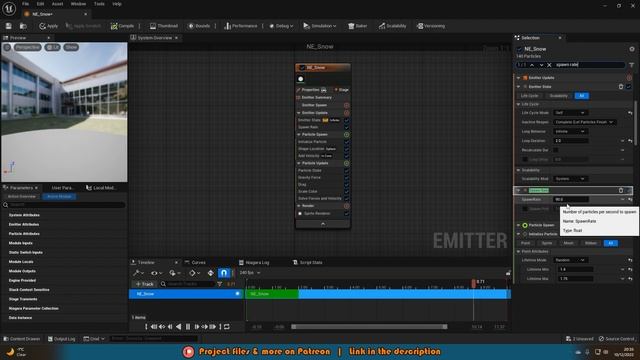Click the Lit view mode button in the preview

click(53, 47)
